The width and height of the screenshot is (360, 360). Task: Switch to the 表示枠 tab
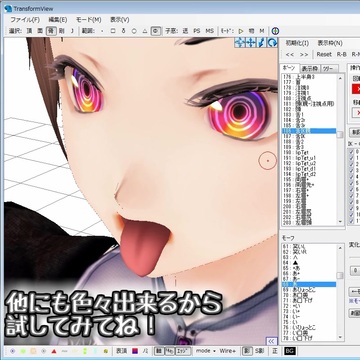[311, 69]
